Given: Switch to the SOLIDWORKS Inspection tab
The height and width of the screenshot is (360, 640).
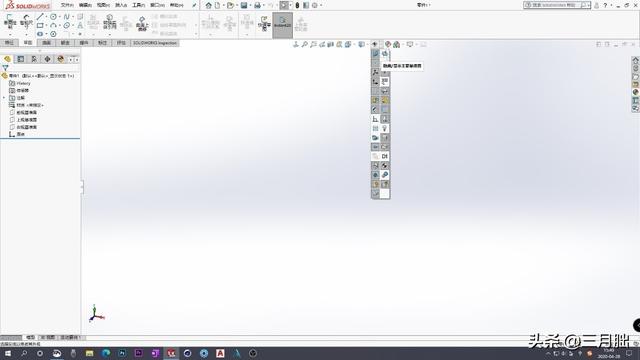Looking at the screenshot, I should point(155,43).
